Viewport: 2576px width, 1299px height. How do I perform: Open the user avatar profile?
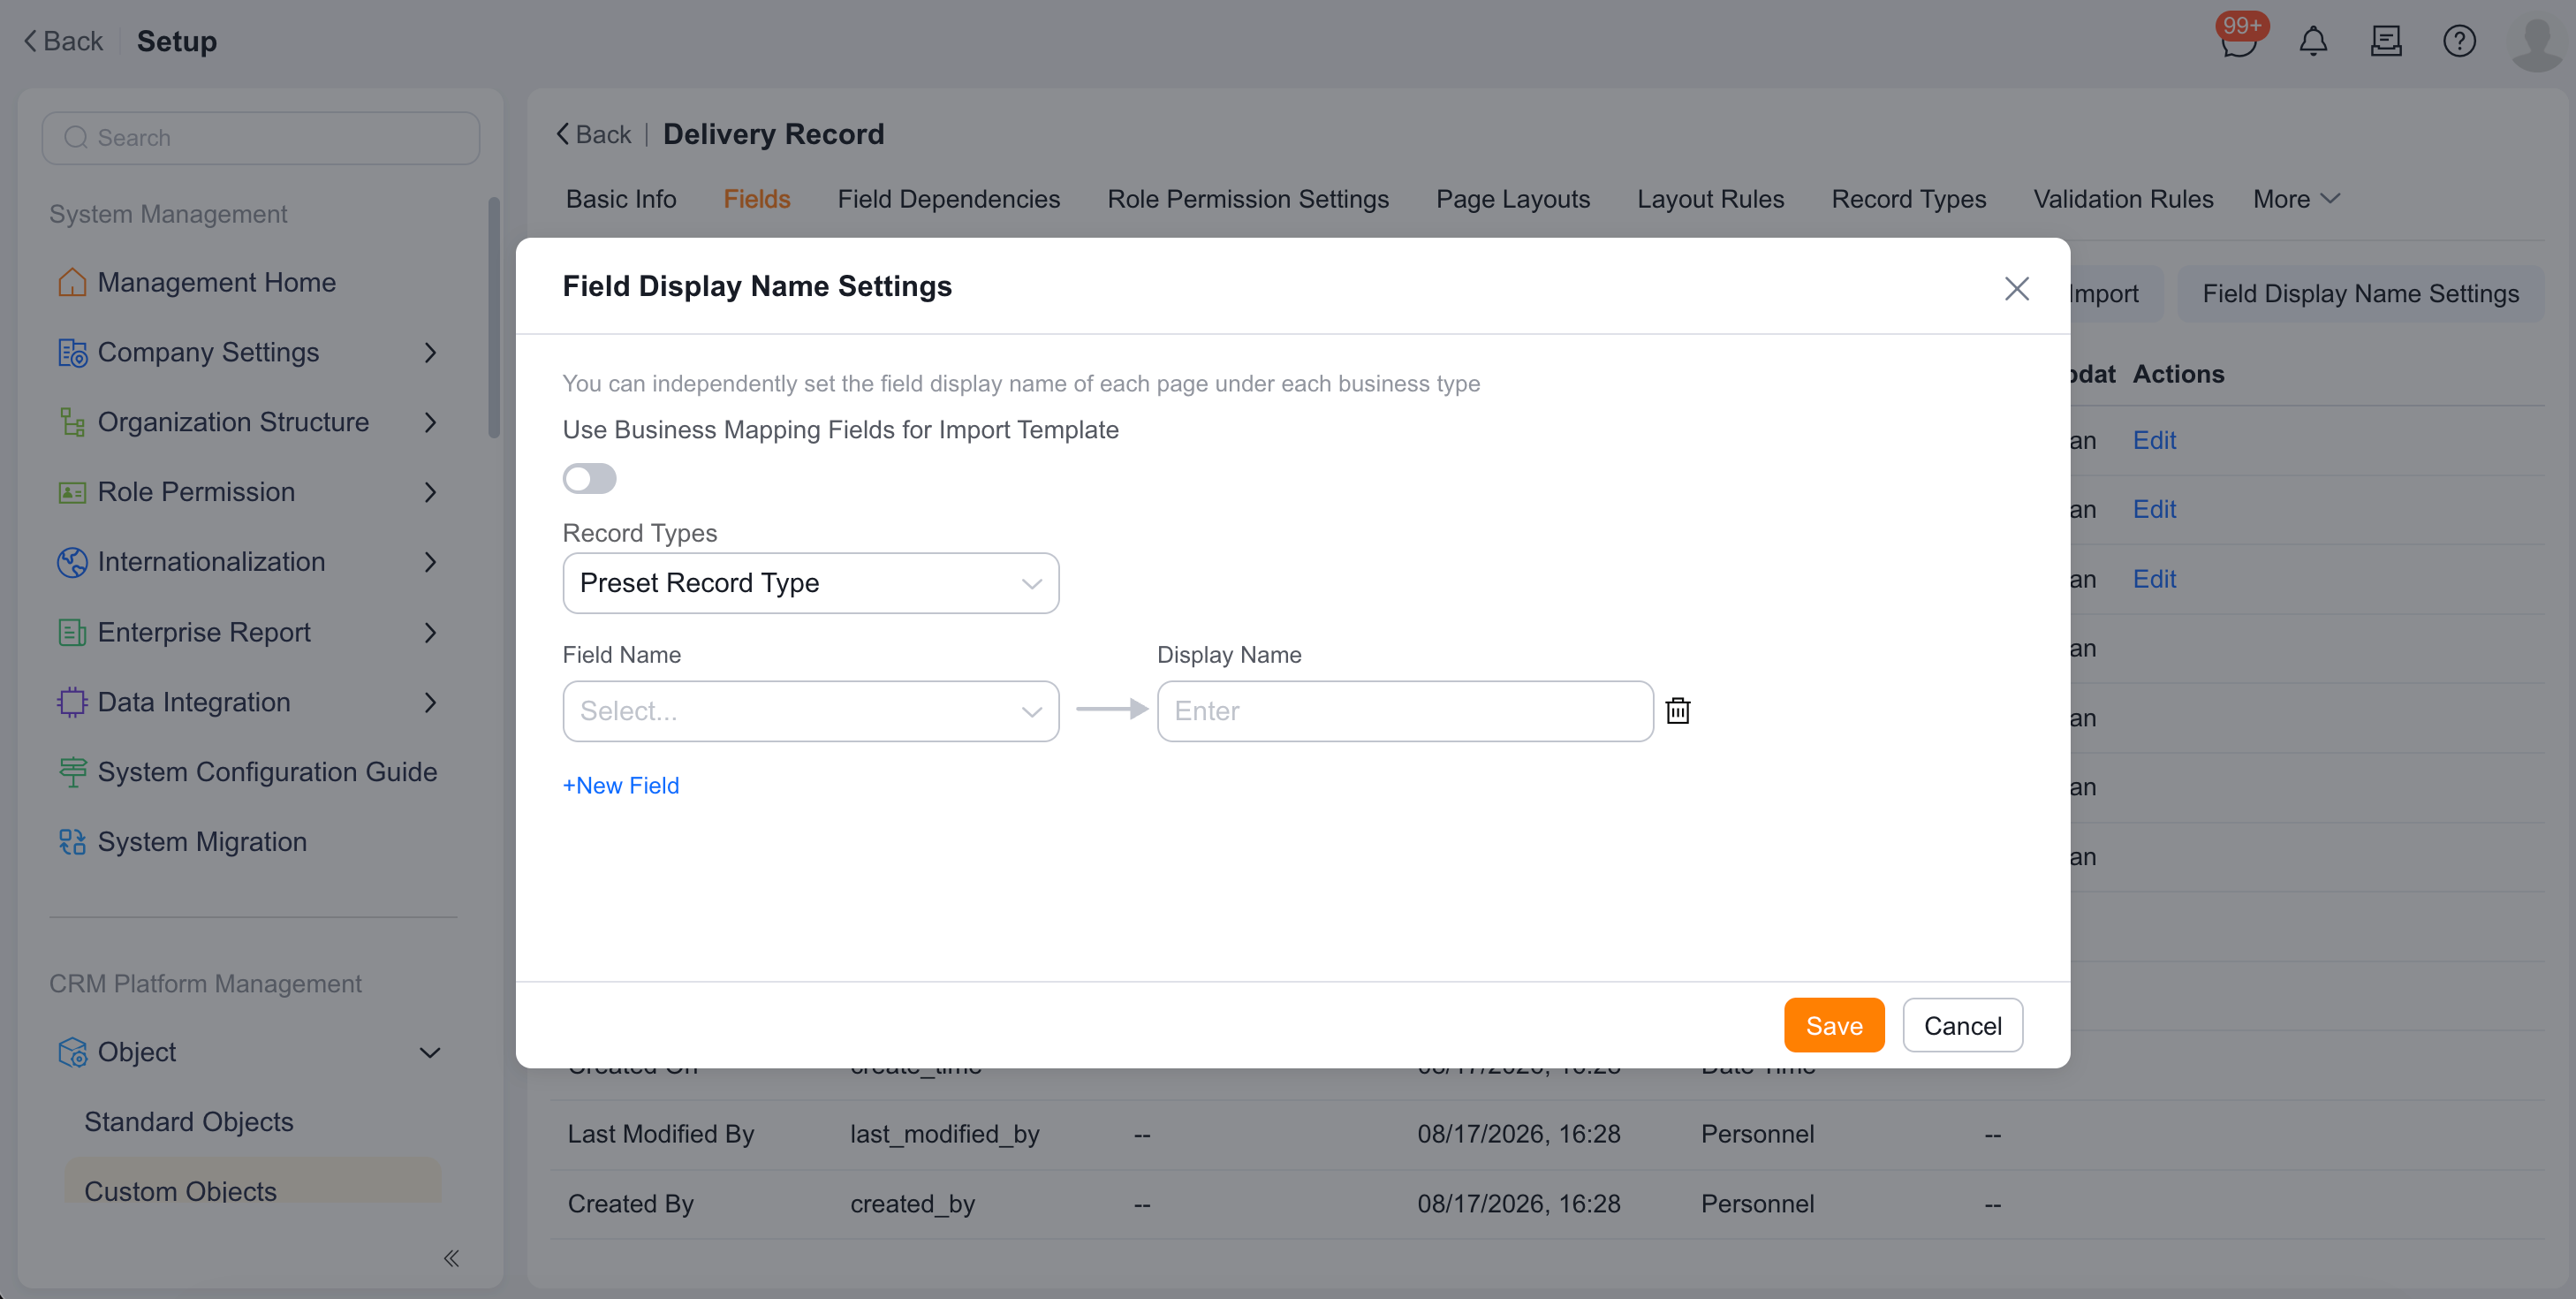(x=2538, y=43)
